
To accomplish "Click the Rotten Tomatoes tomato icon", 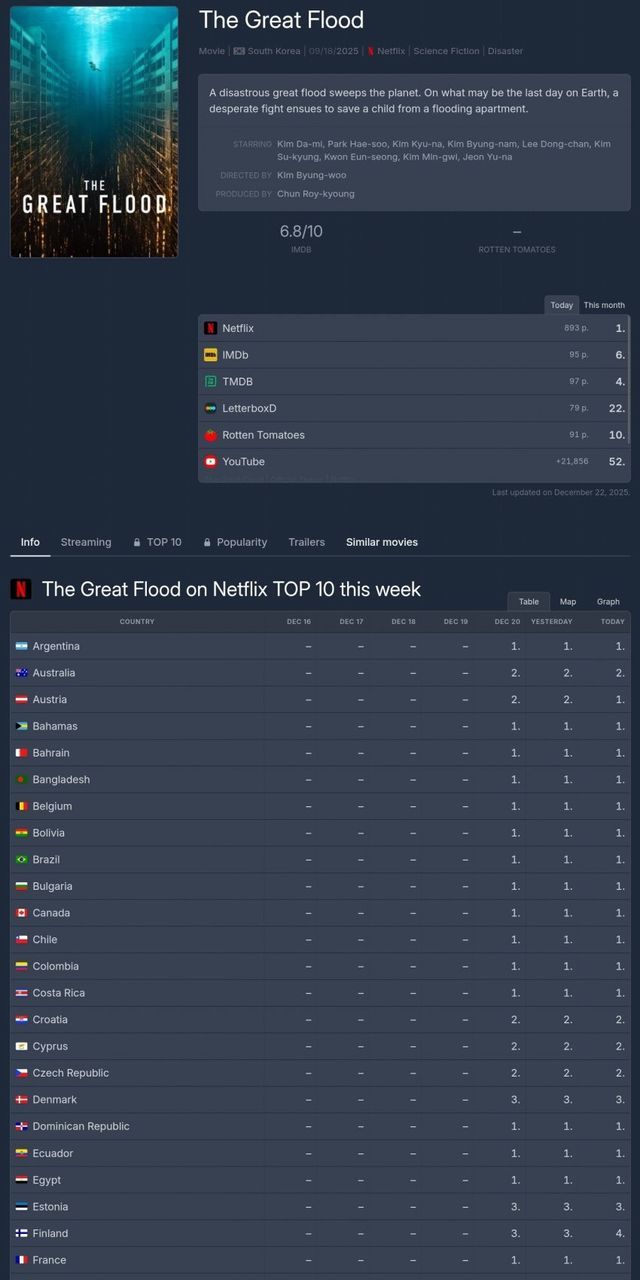I will point(211,435).
